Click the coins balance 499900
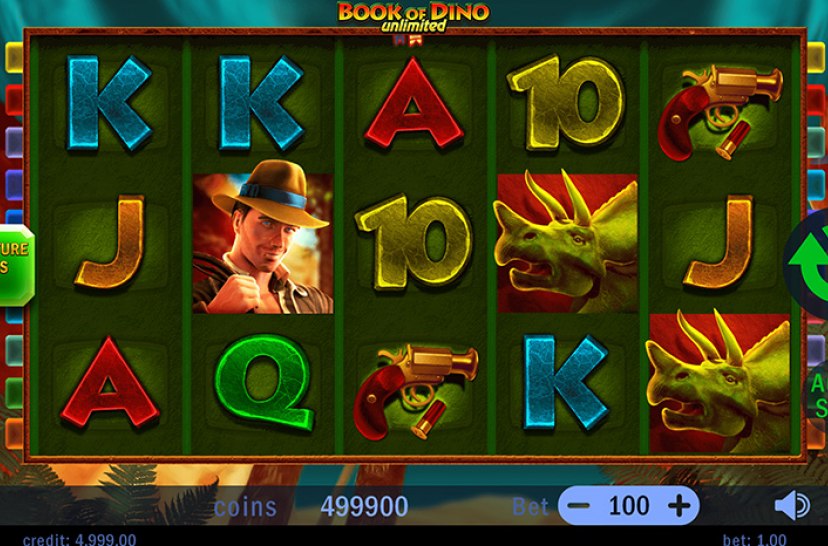This screenshot has width=828, height=546. tap(364, 507)
